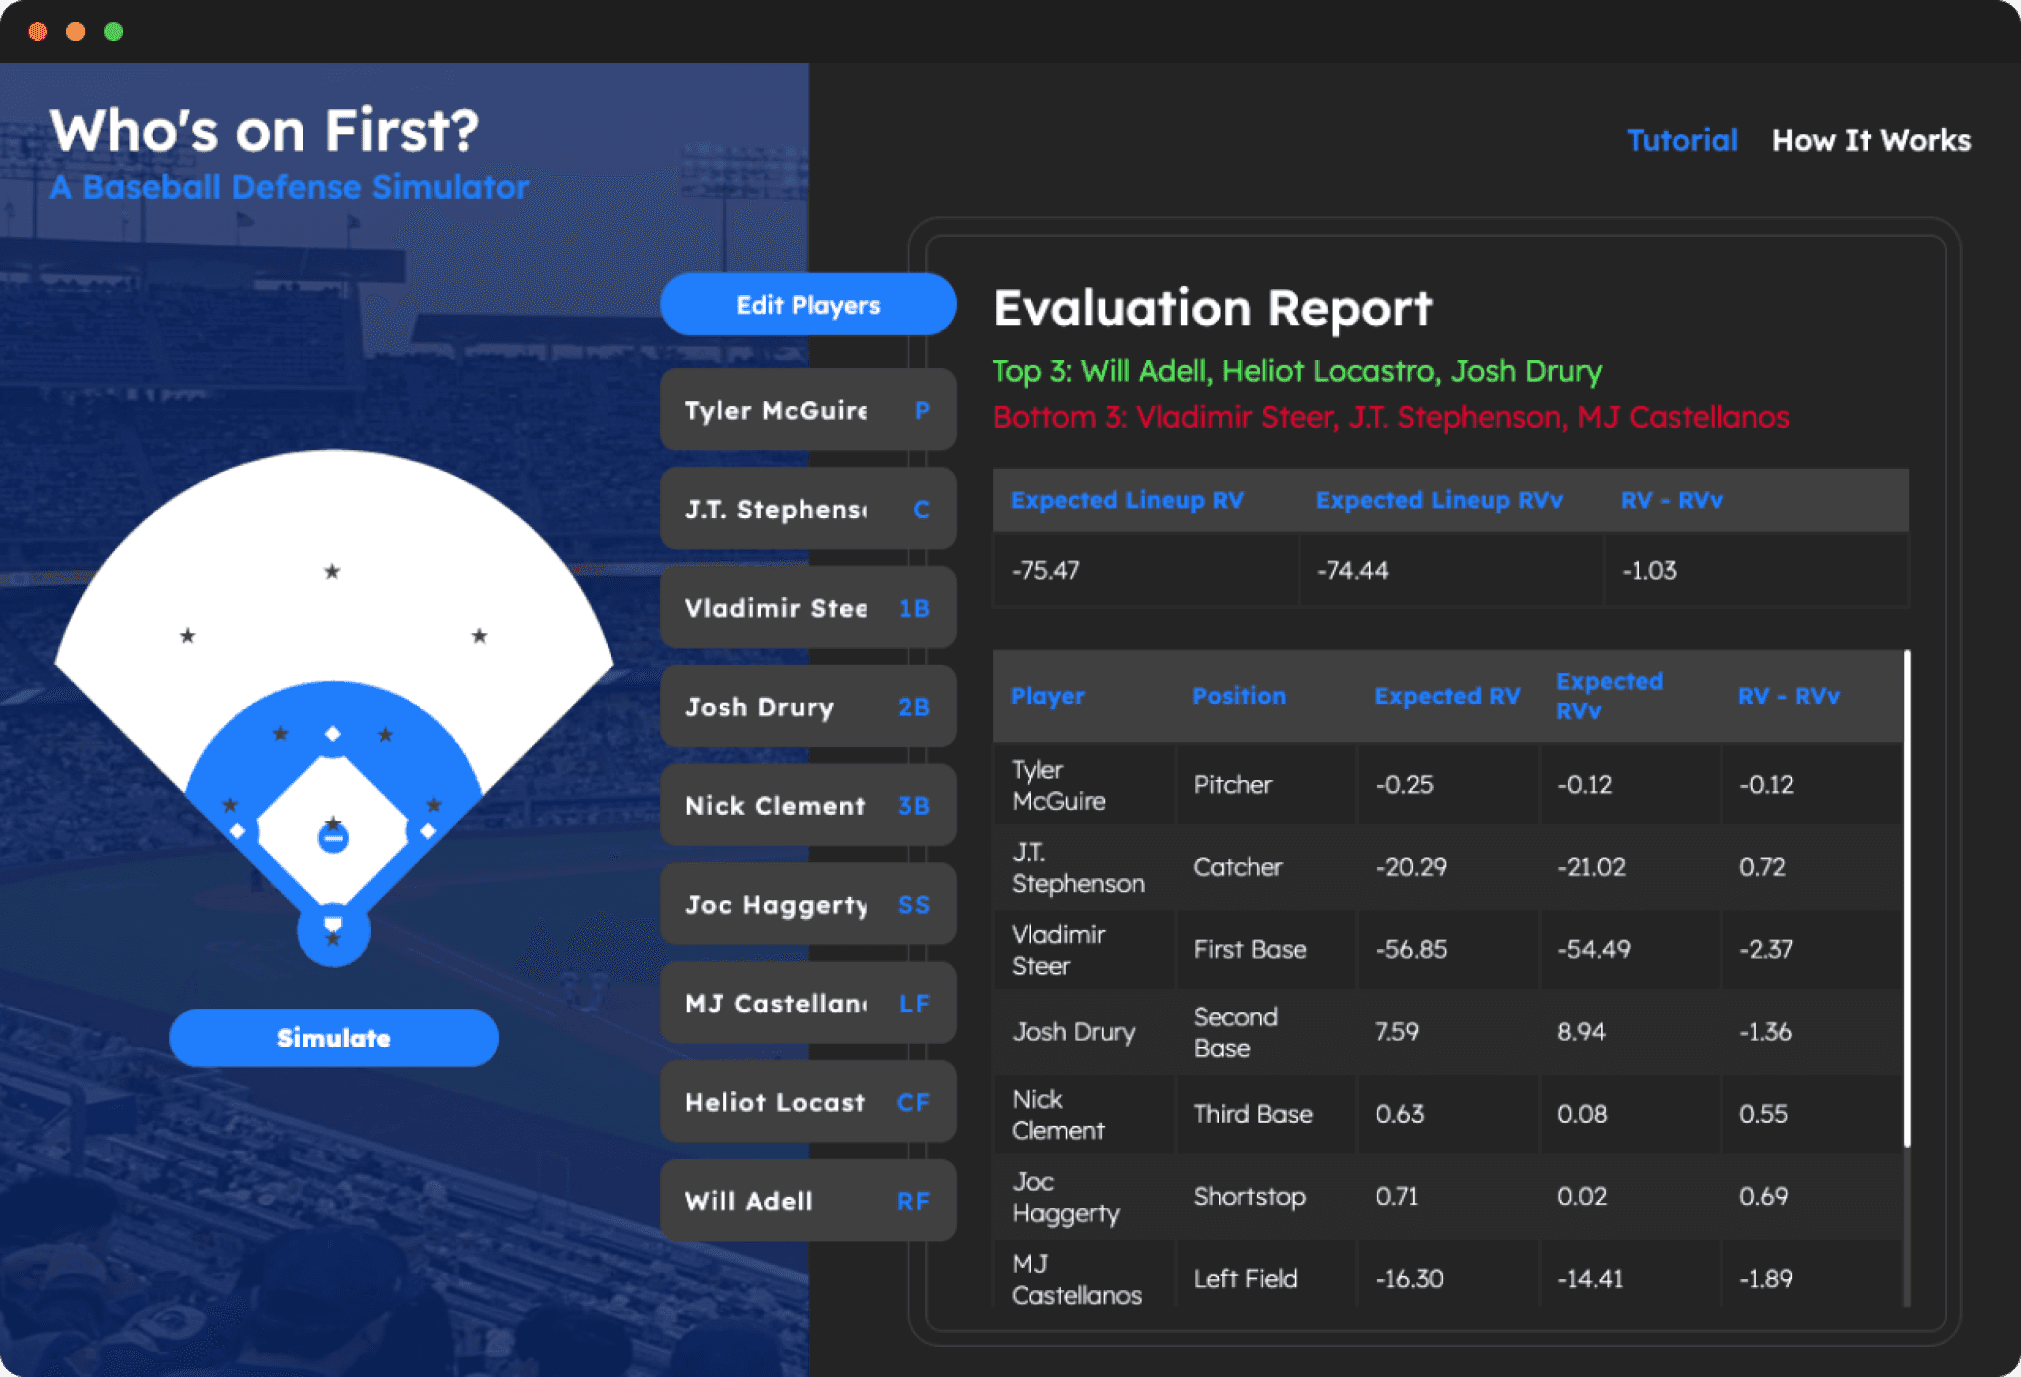Click the left field star marker

(x=187, y=635)
